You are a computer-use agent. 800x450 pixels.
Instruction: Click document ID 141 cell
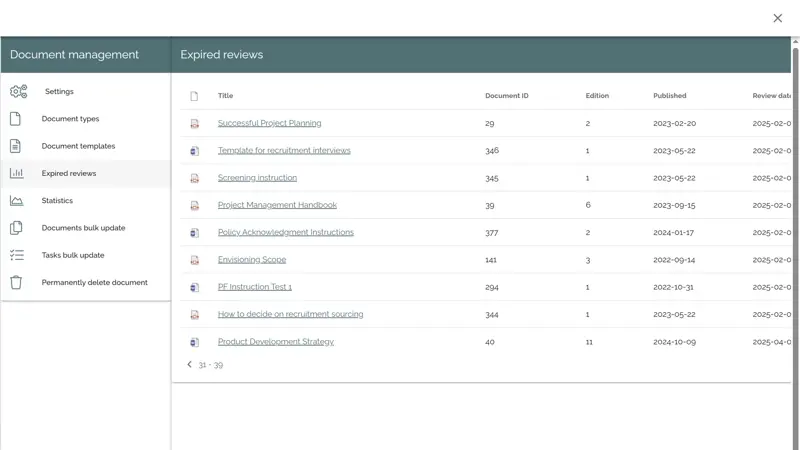pyautogui.click(x=491, y=260)
